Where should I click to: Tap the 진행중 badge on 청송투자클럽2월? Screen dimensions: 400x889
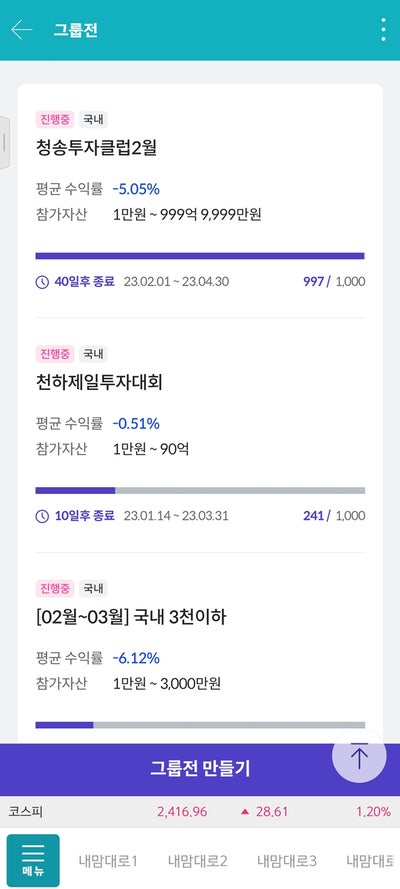[54, 120]
